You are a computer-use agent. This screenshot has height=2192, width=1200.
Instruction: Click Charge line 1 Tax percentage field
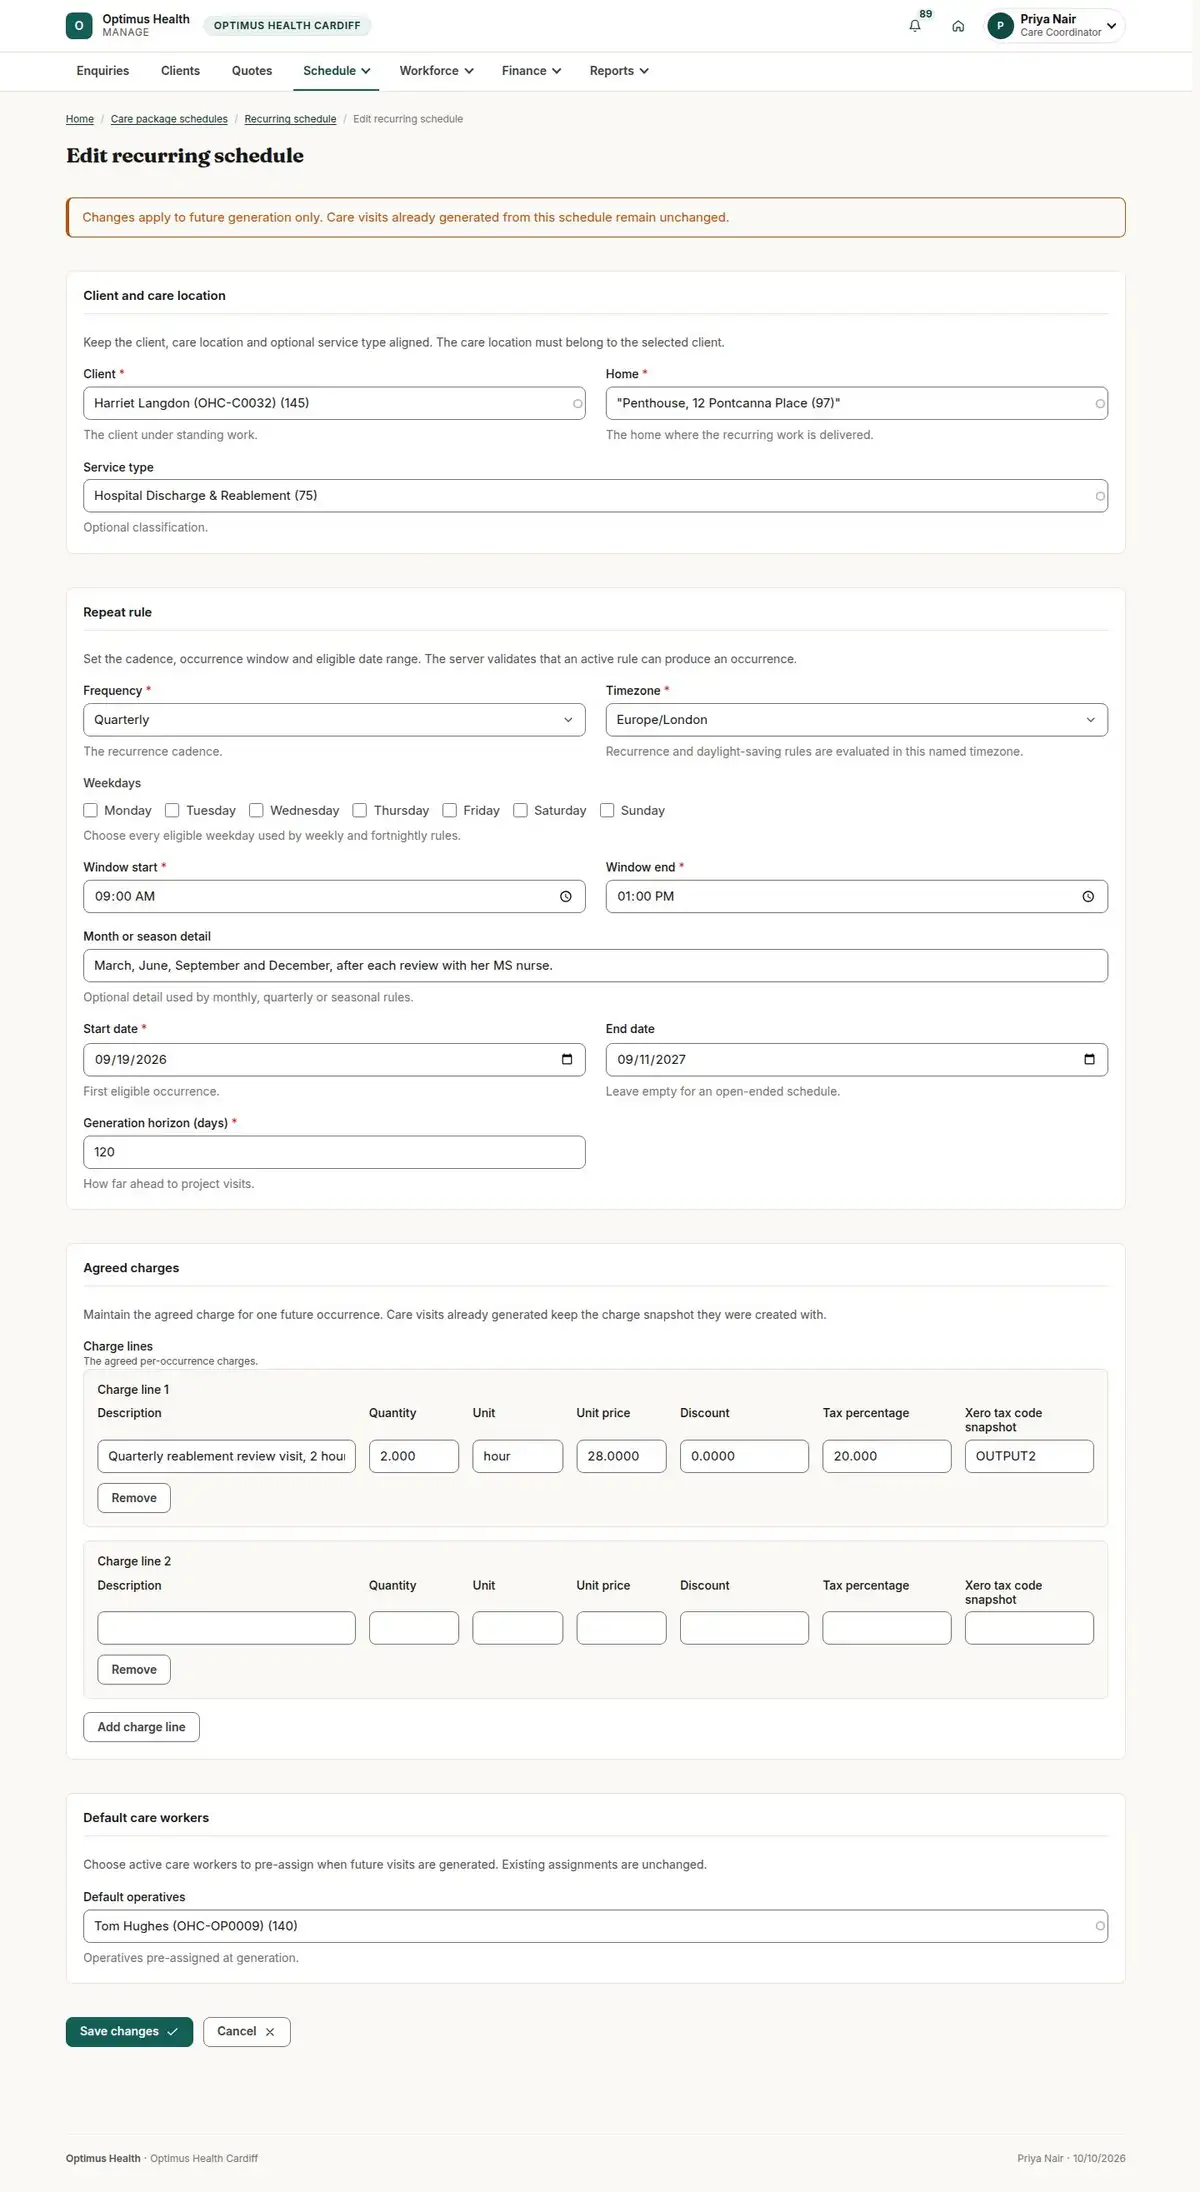tap(887, 1456)
